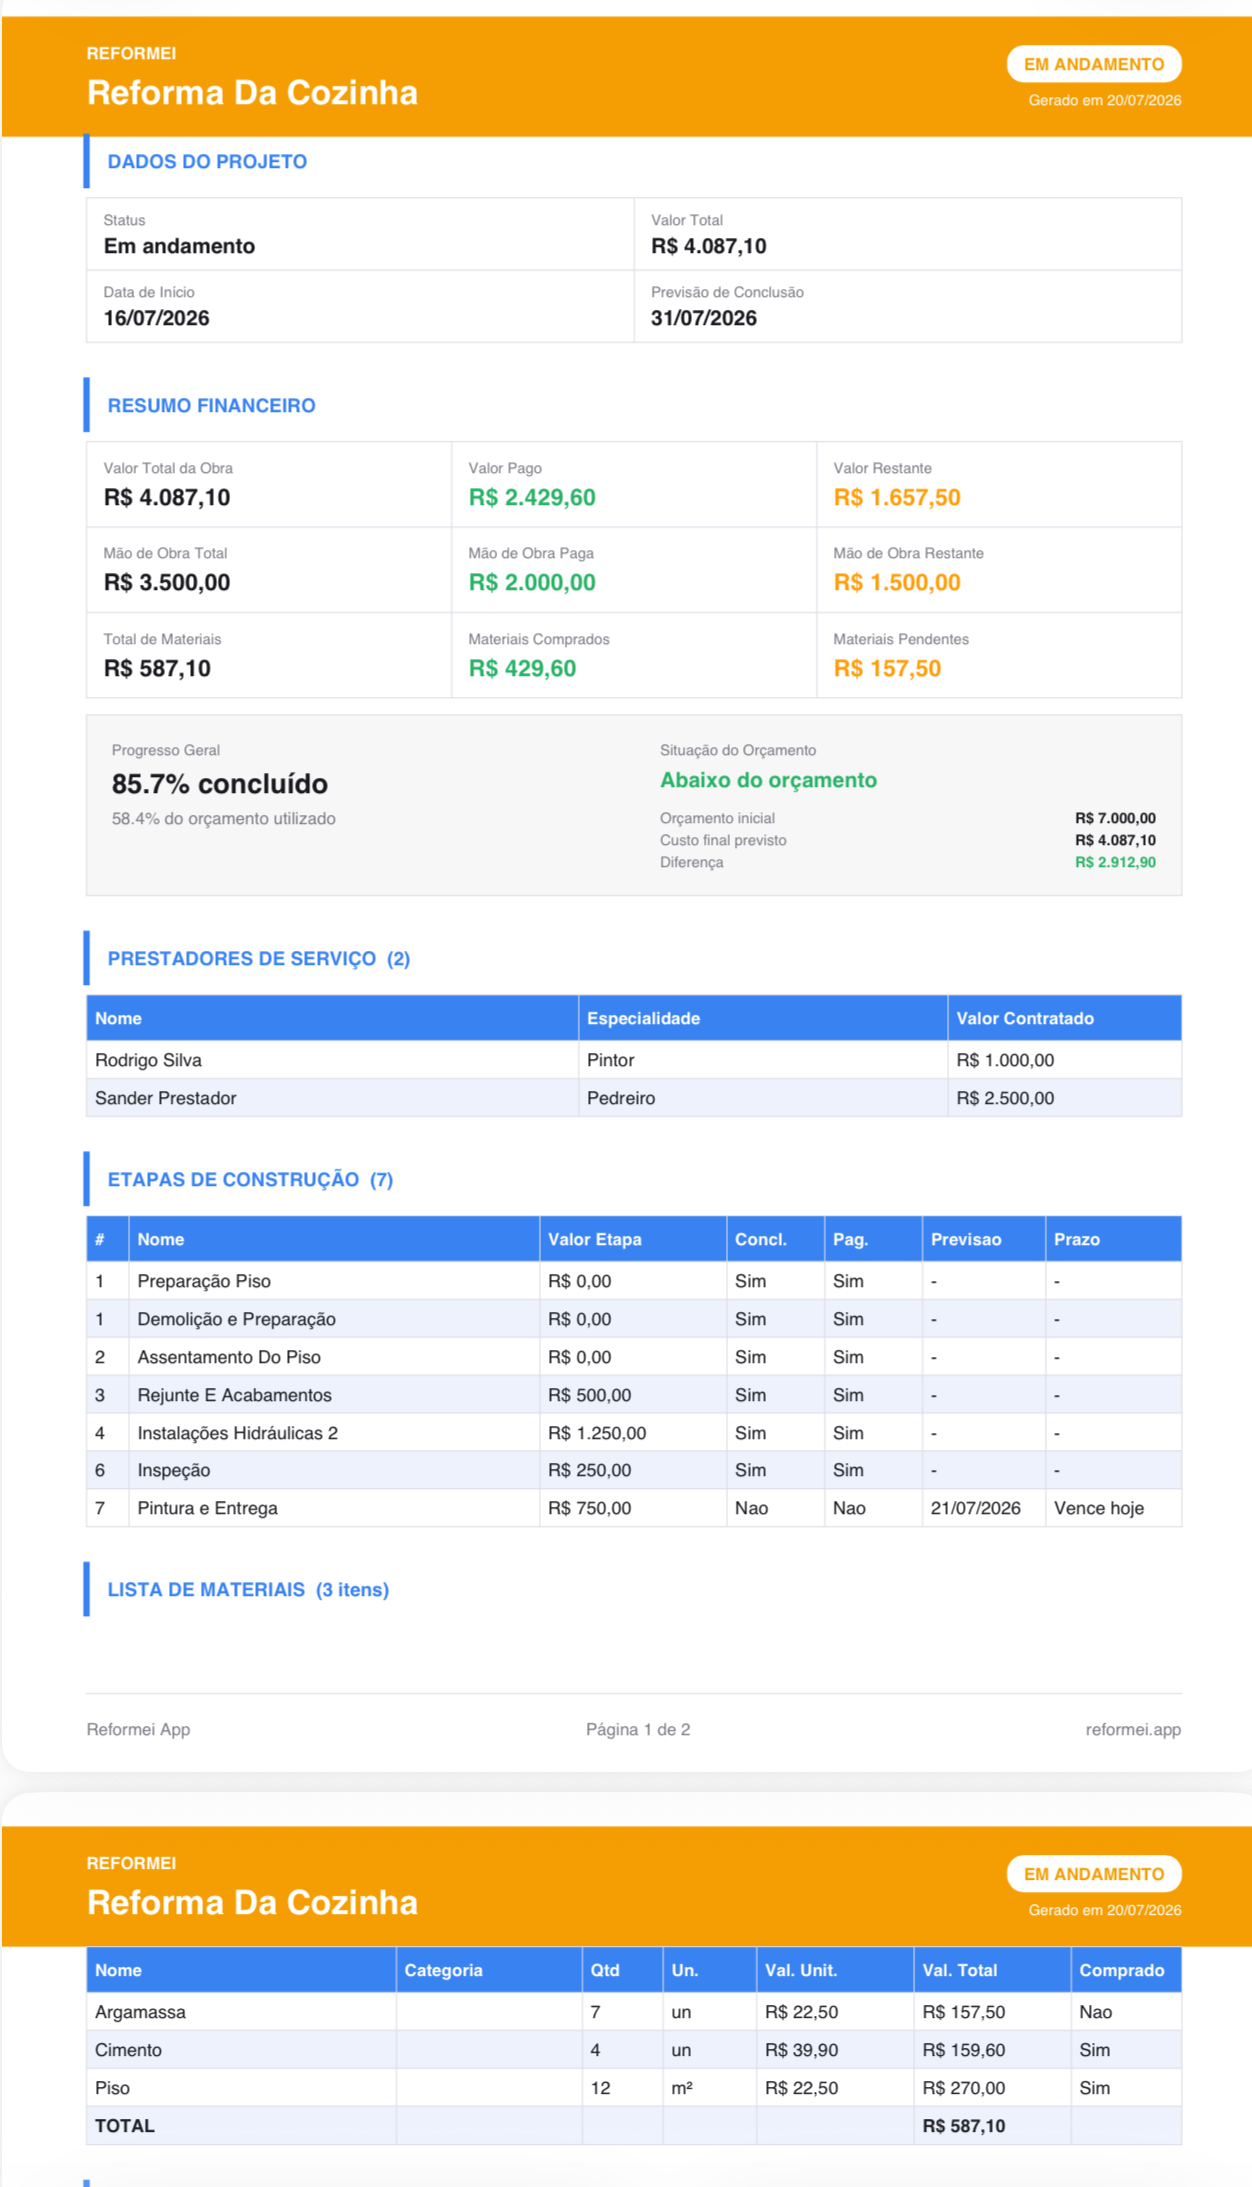1252x2187 pixels.
Task: Select the Demolição e Preparação stage
Action: click(x=236, y=1319)
